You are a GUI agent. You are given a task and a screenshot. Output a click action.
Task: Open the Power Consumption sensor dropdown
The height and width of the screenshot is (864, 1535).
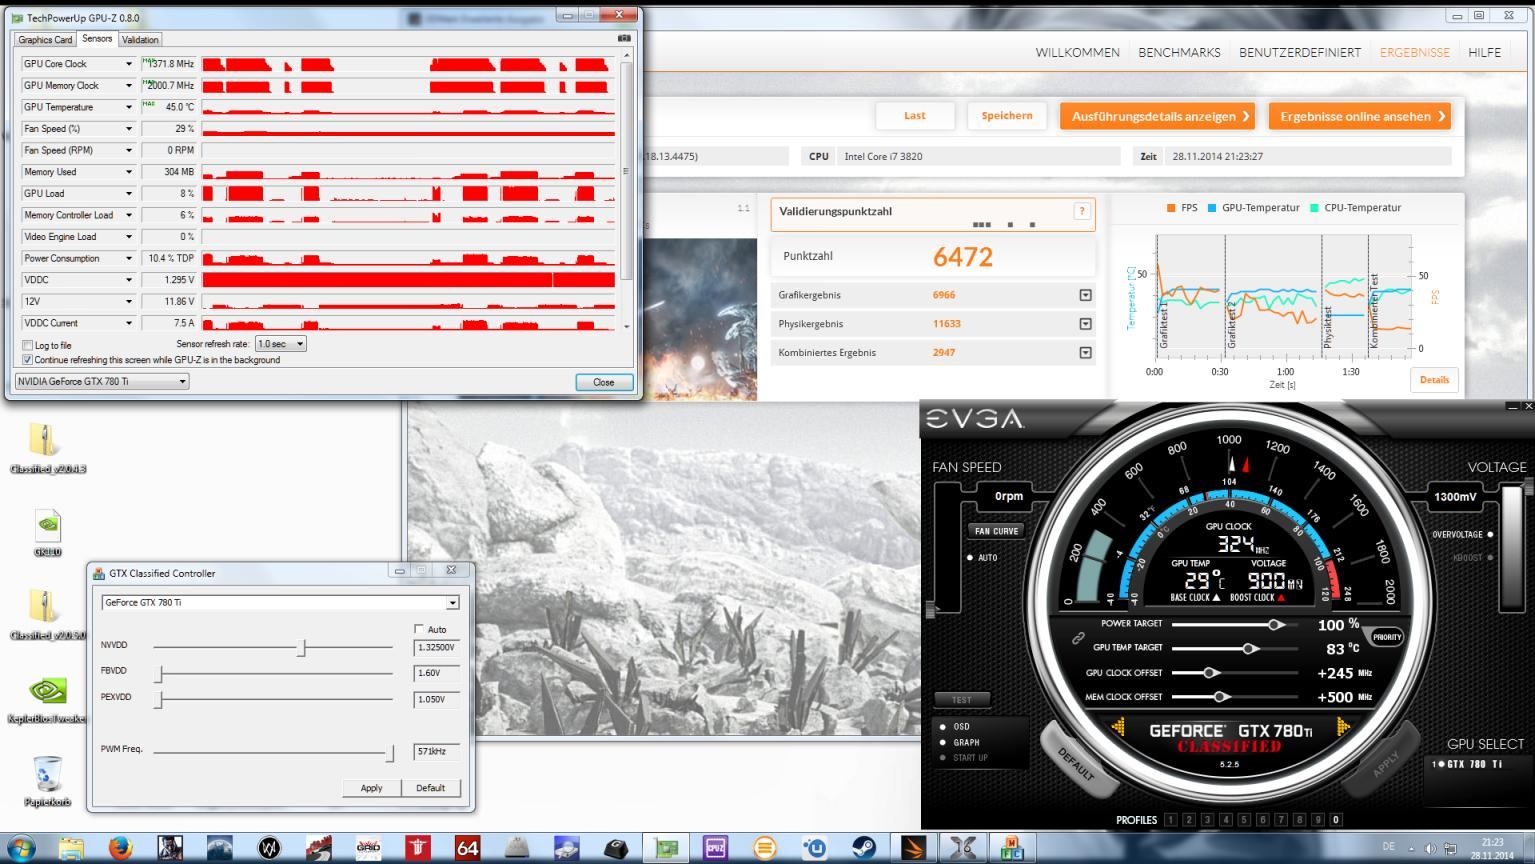coord(128,258)
